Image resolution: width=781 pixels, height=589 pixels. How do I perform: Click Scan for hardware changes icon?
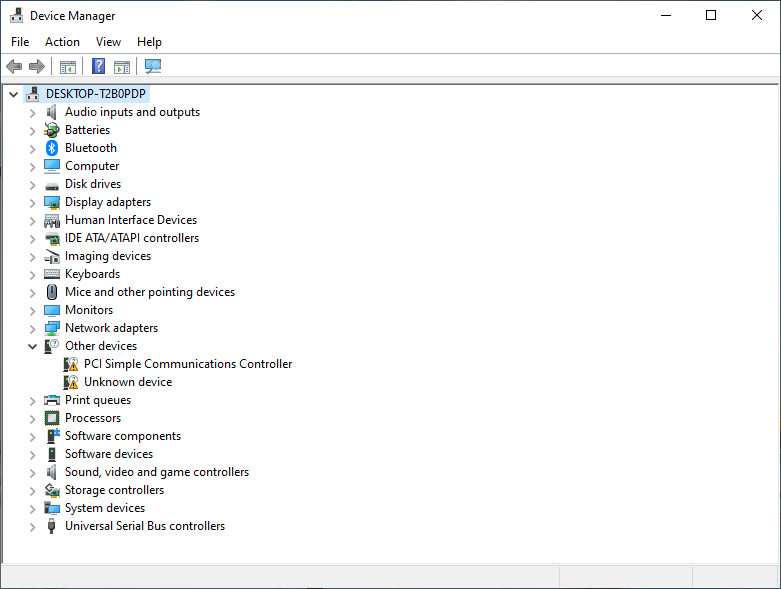pos(153,67)
